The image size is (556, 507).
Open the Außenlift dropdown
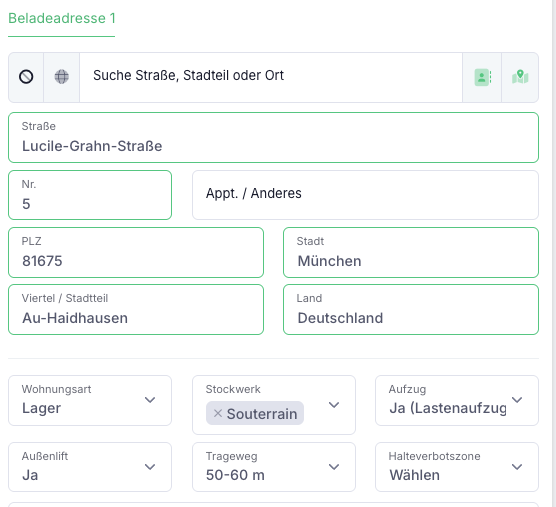click(x=90, y=467)
